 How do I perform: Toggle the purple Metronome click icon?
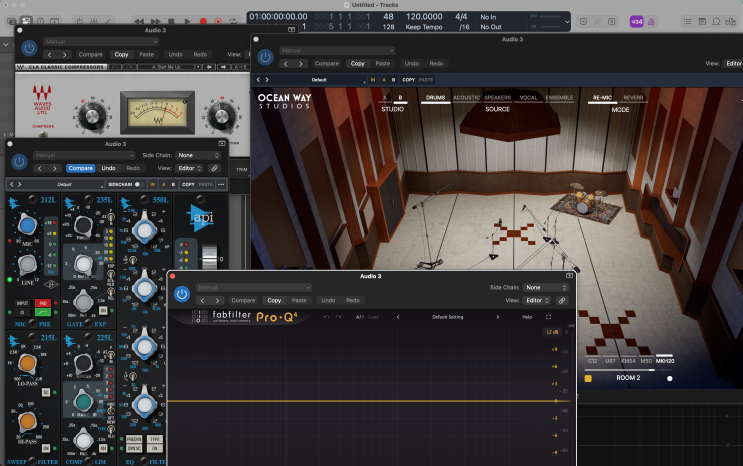pyautogui.click(x=651, y=21)
